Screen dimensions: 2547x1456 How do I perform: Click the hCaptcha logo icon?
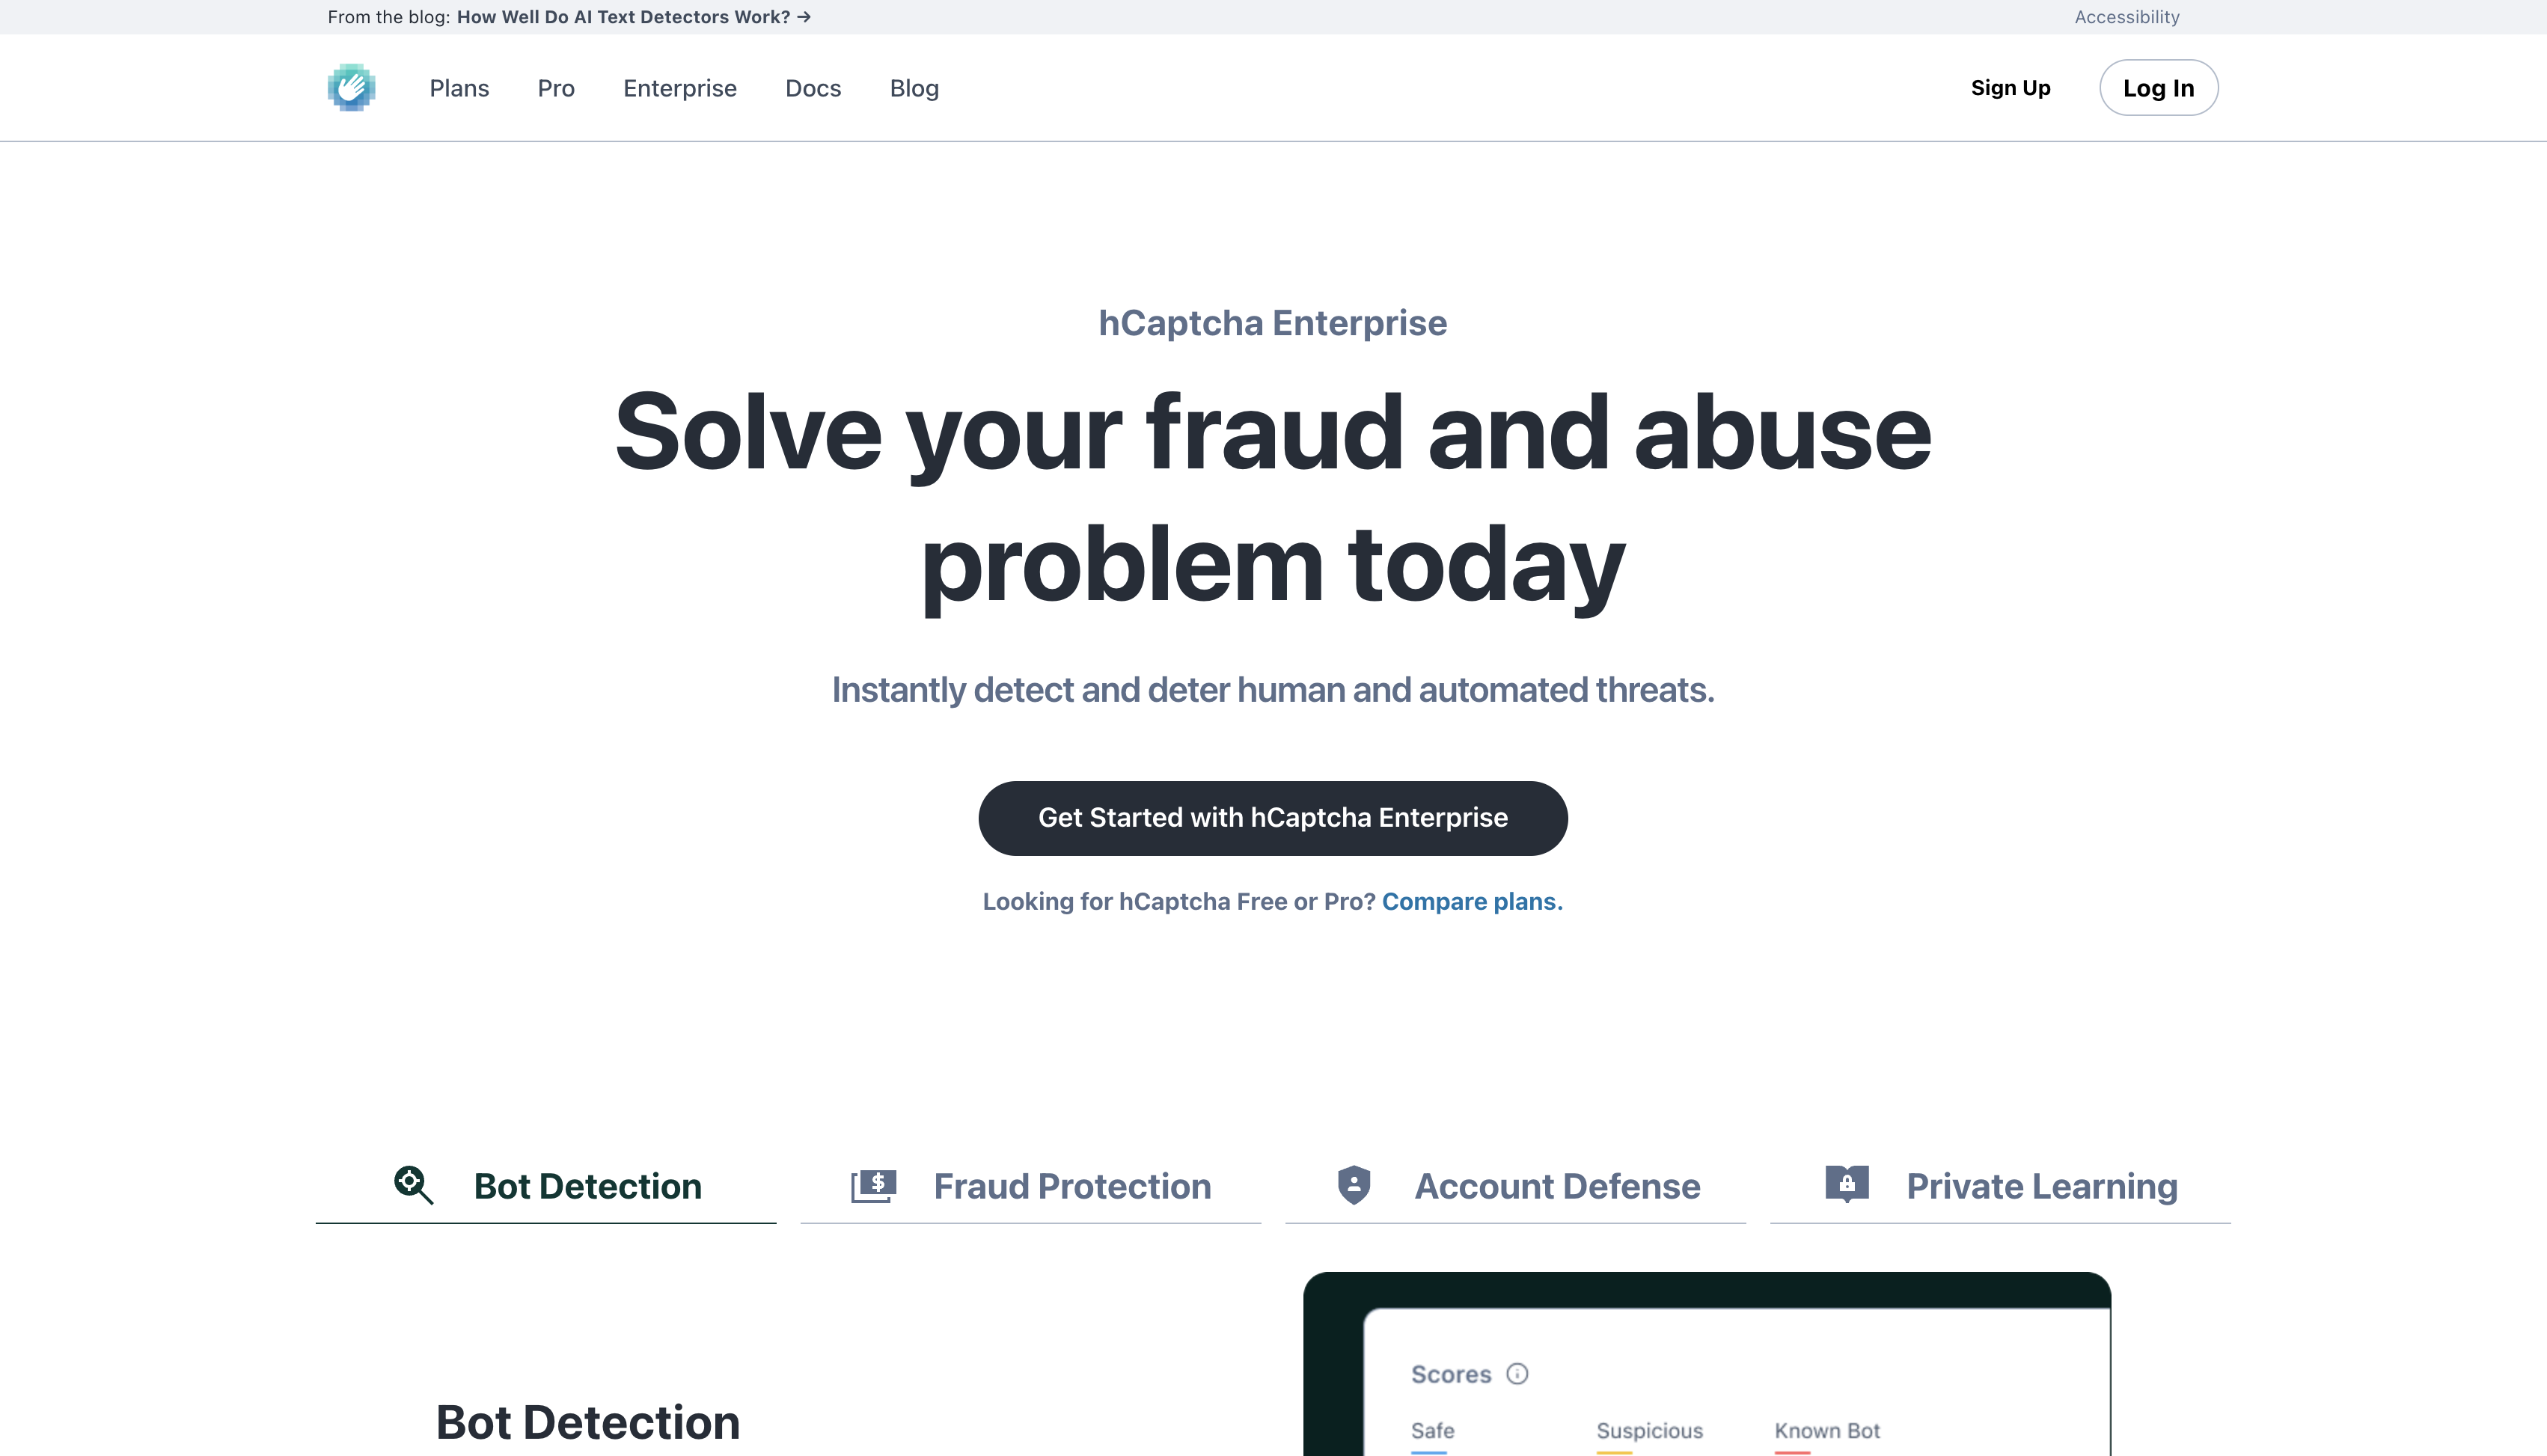(352, 88)
